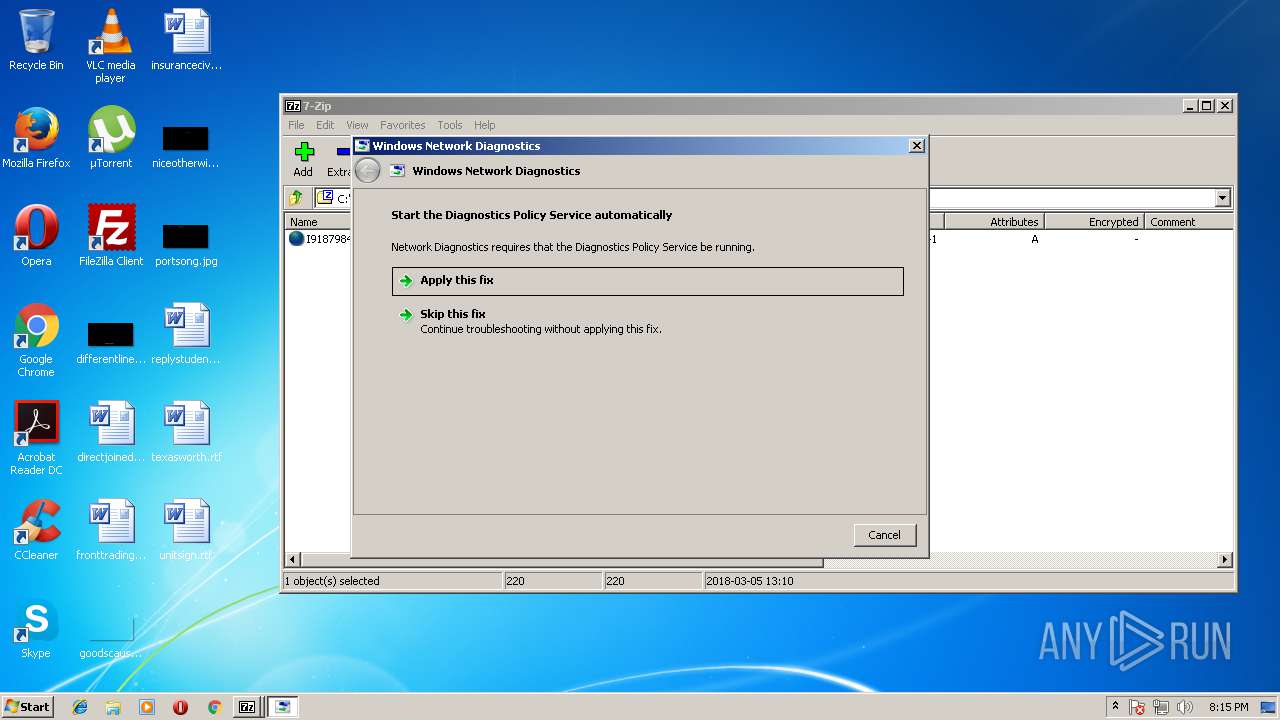This screenshot has height=720, width=1280.
Task: Click the Cancel button in diagnostics dialog
Action: (x=885, y=535)
